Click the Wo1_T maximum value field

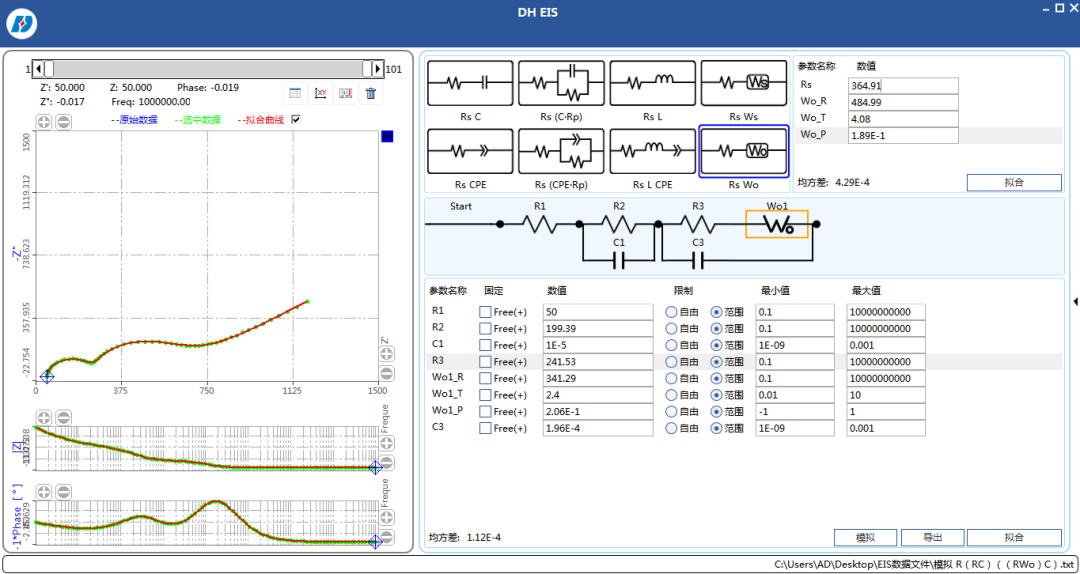[886, 395]
